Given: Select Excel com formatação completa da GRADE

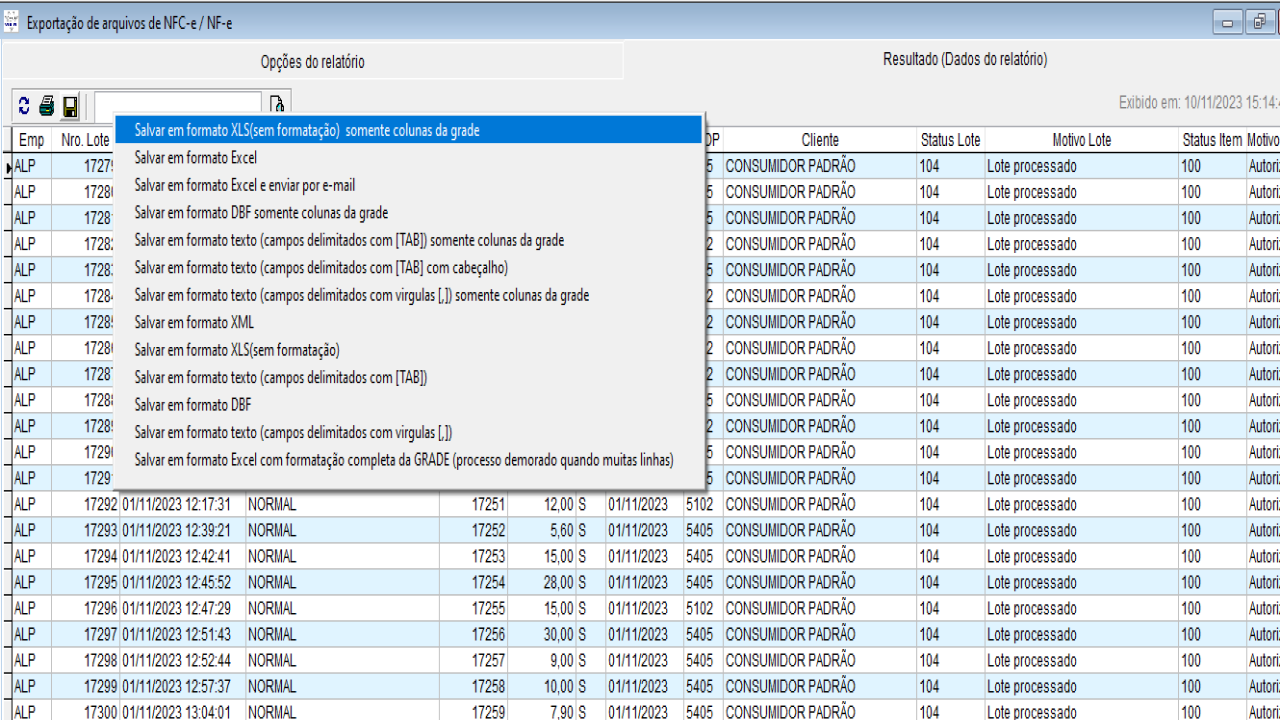Looking at the screenshot, I should (x=404, y=460).
